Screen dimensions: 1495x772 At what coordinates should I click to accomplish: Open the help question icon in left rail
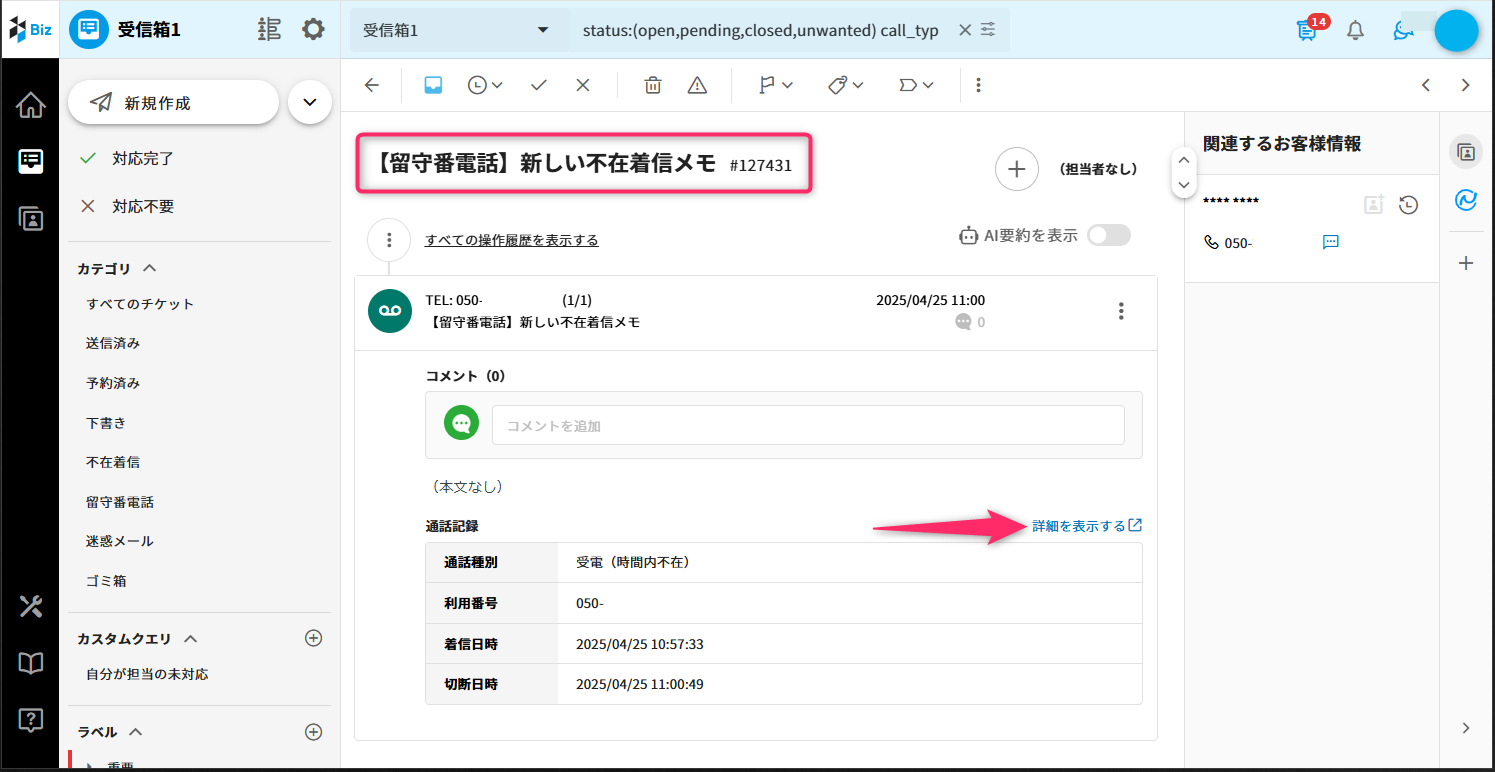(x=30, y=720)
